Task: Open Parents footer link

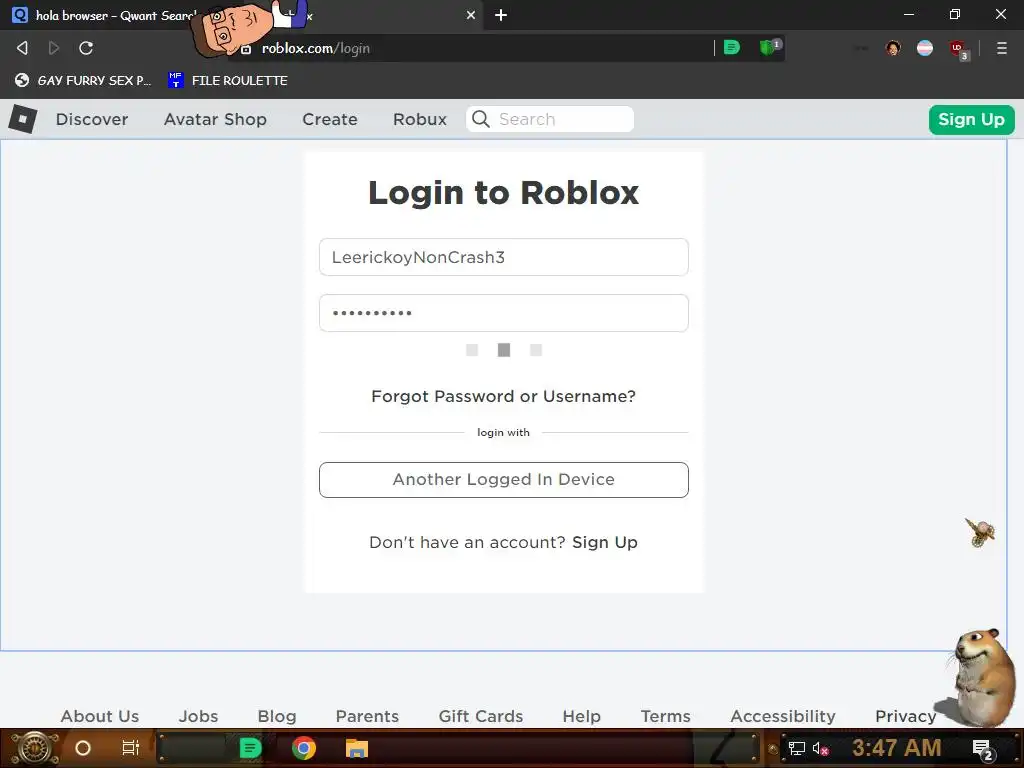Action: pyautogui.click(x=367, y=716)
